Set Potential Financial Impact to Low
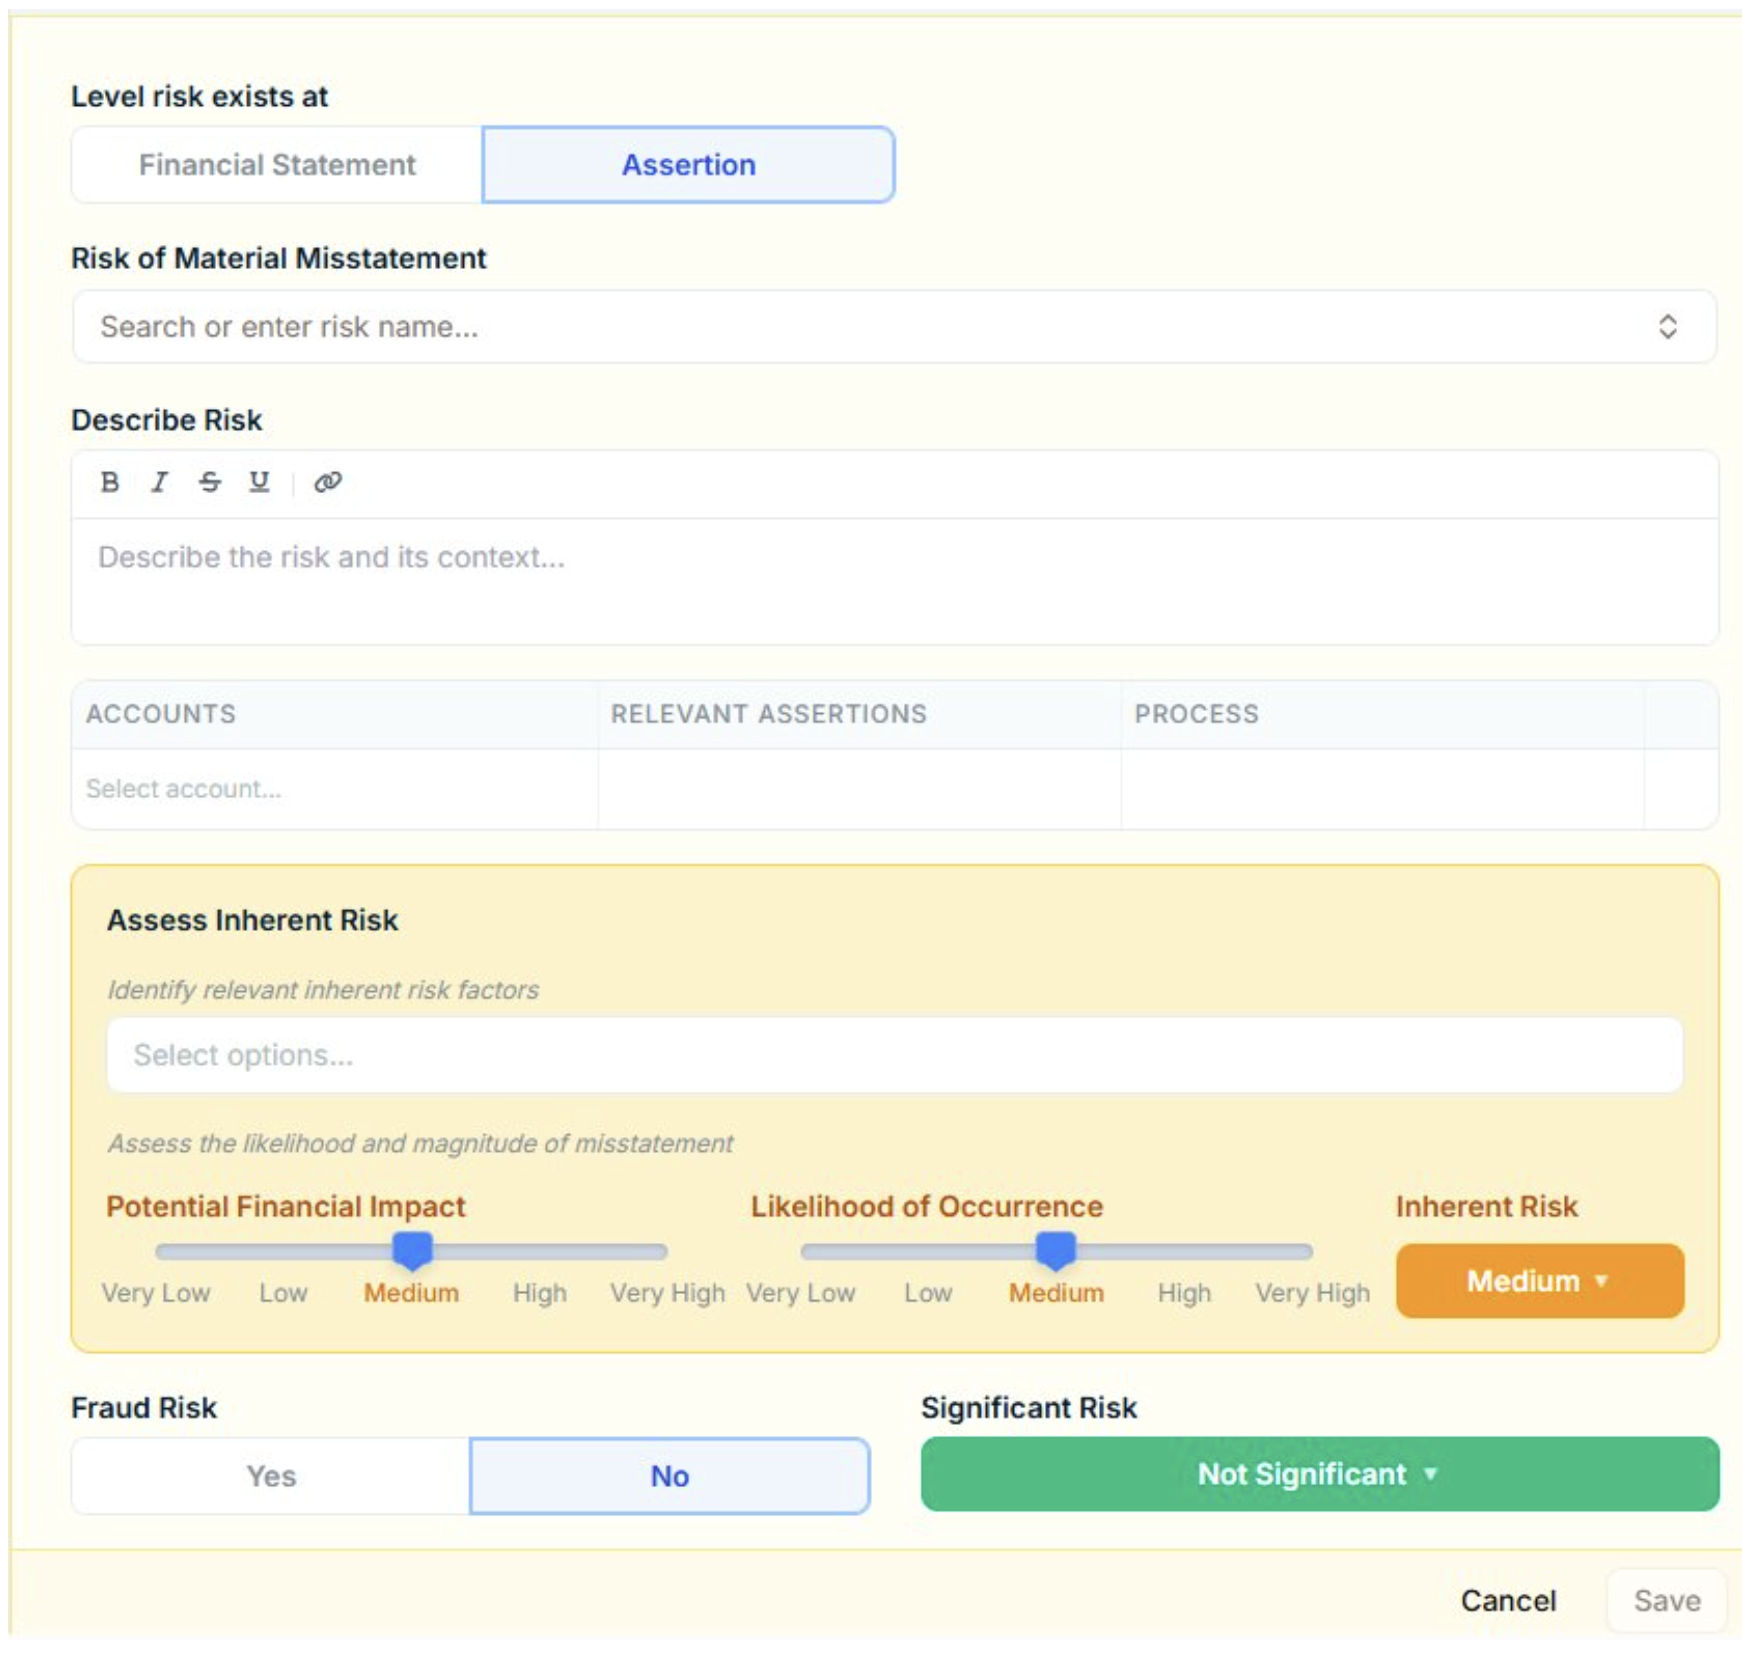The width and height of the screenshot is (1742, 1658). point(283,1293)
